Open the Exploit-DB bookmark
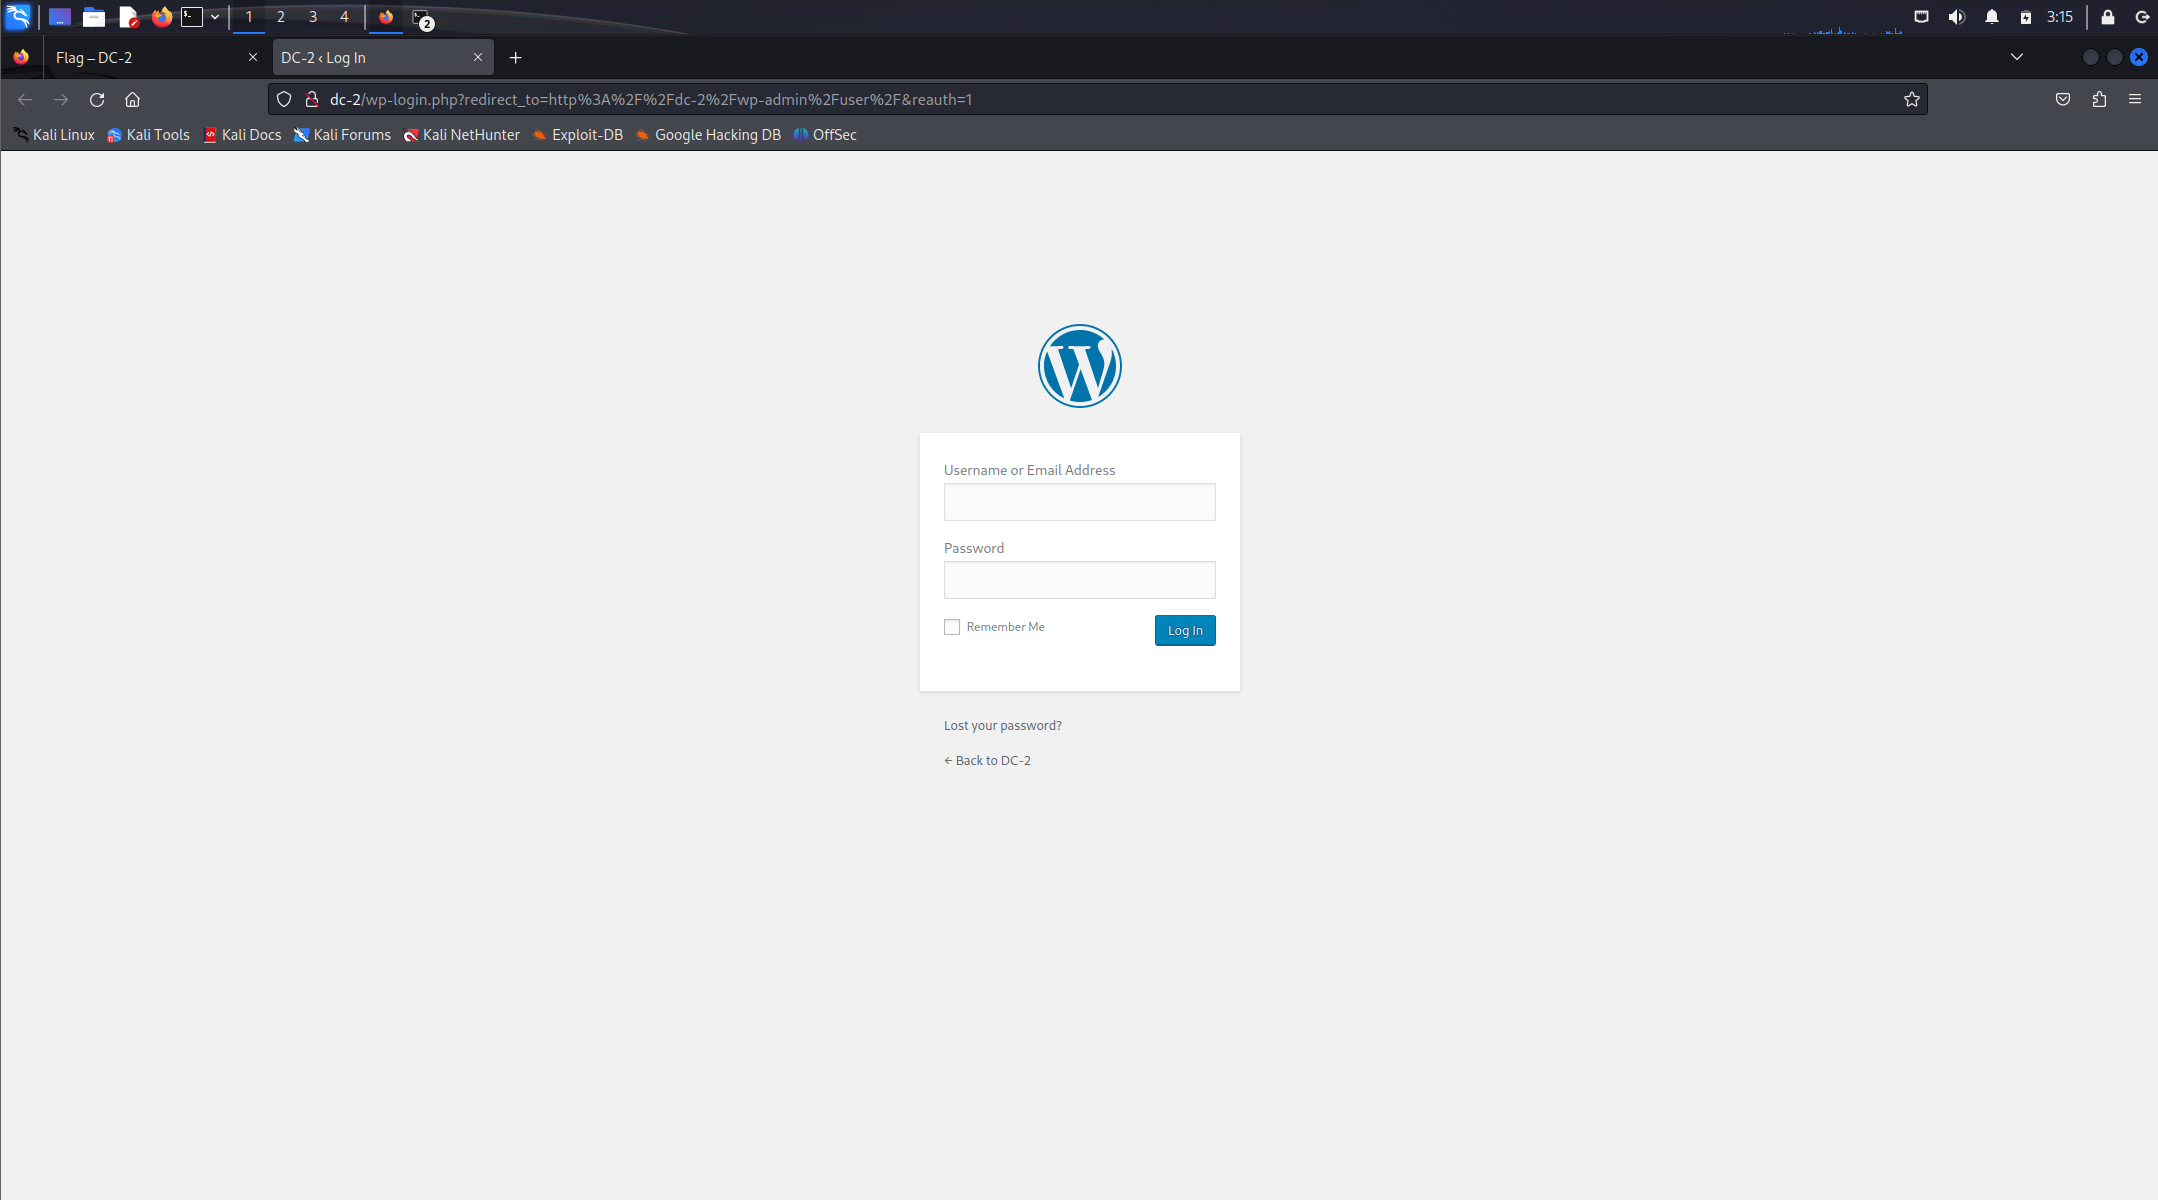The height and width of the screenshot is (1200, 2158). point(577,135)
